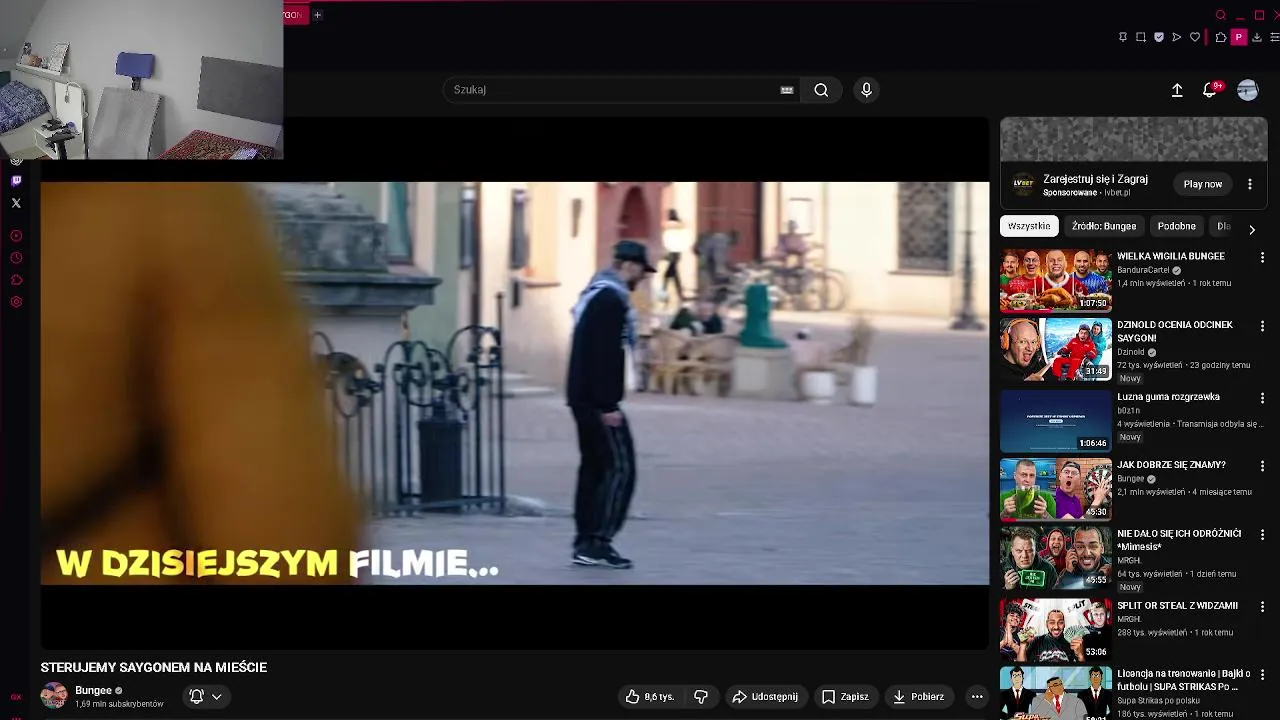Open options for Luzna guma rozgrzewka video
This screenshot has height=720, width=1280.
tap(1262, 398)
